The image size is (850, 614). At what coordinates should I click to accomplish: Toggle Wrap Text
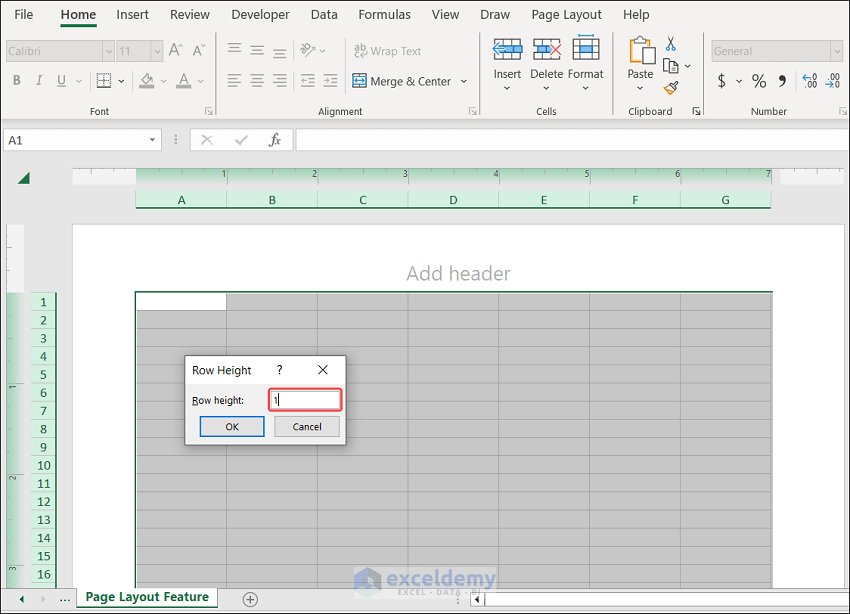coord(388,51)
